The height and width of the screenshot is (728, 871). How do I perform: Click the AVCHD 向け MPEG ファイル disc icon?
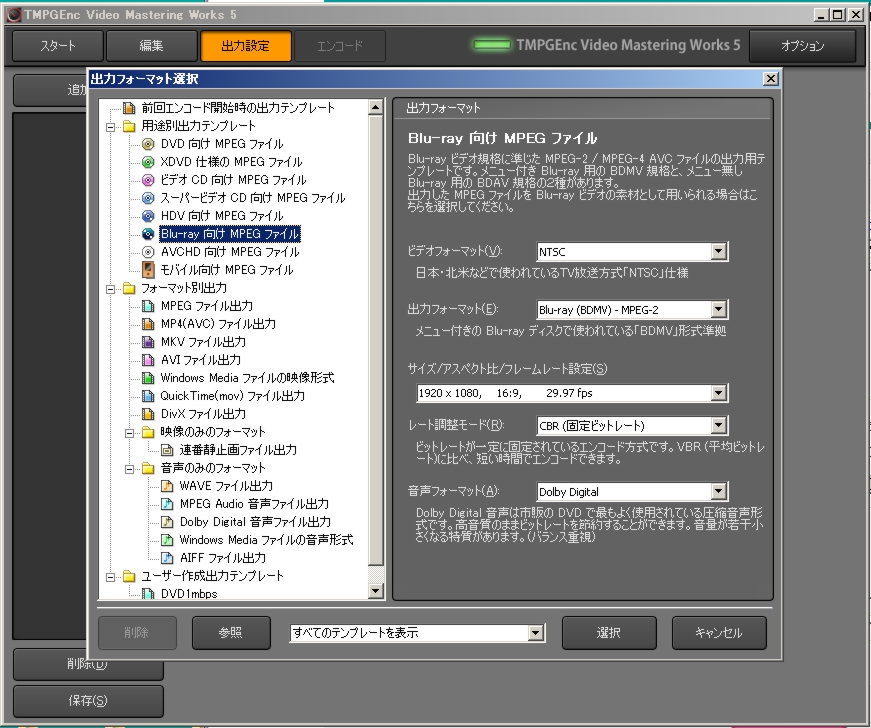[148, 252]
